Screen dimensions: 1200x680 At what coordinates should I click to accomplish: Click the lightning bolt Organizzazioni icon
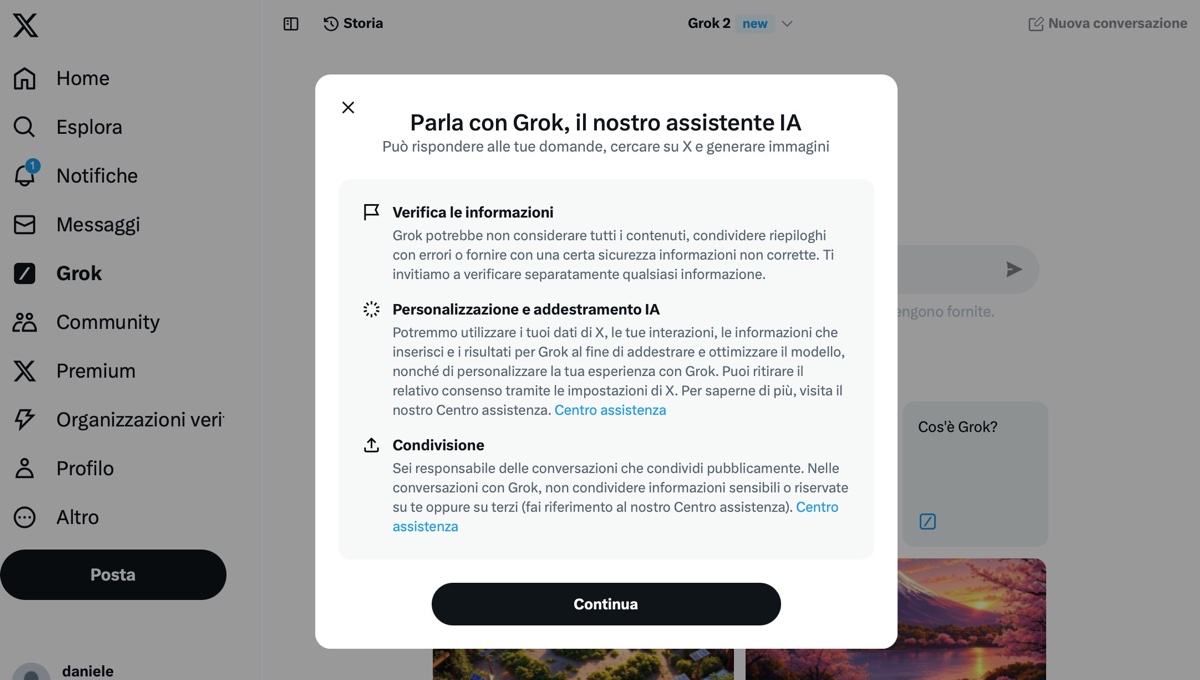tap(24, 420)
